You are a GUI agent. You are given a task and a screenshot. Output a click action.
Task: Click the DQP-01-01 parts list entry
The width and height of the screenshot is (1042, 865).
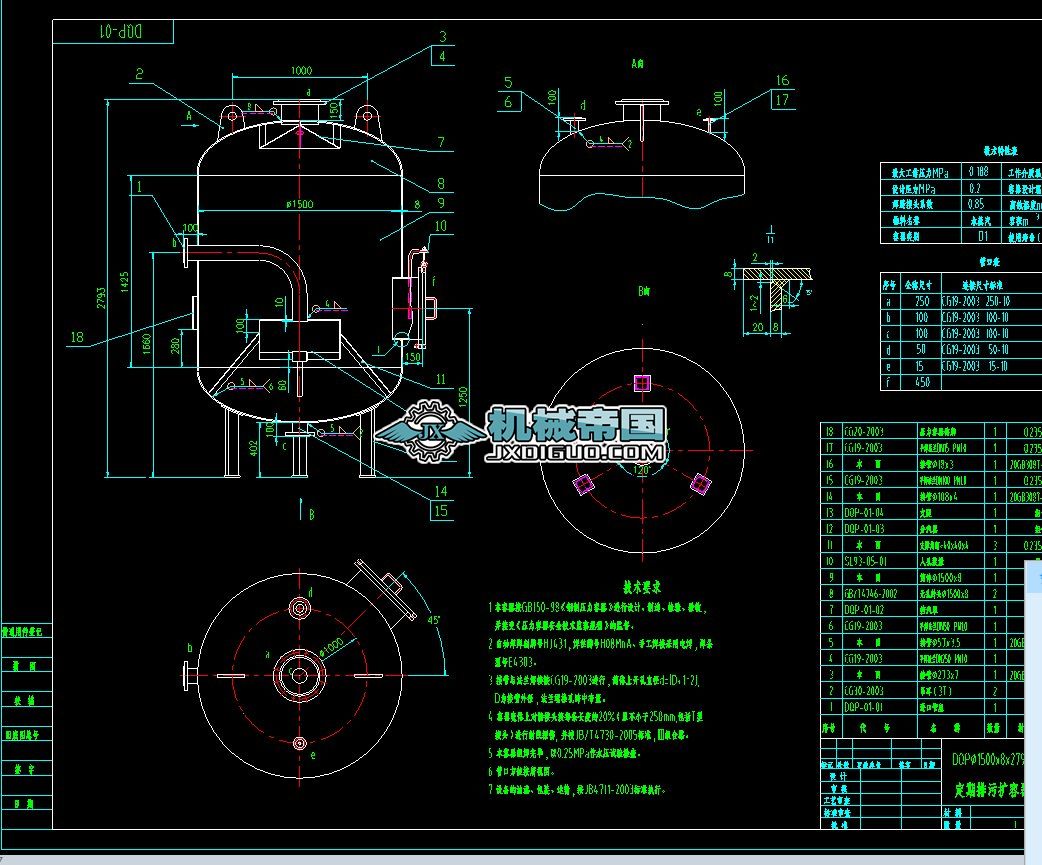(x=865, y=707)
